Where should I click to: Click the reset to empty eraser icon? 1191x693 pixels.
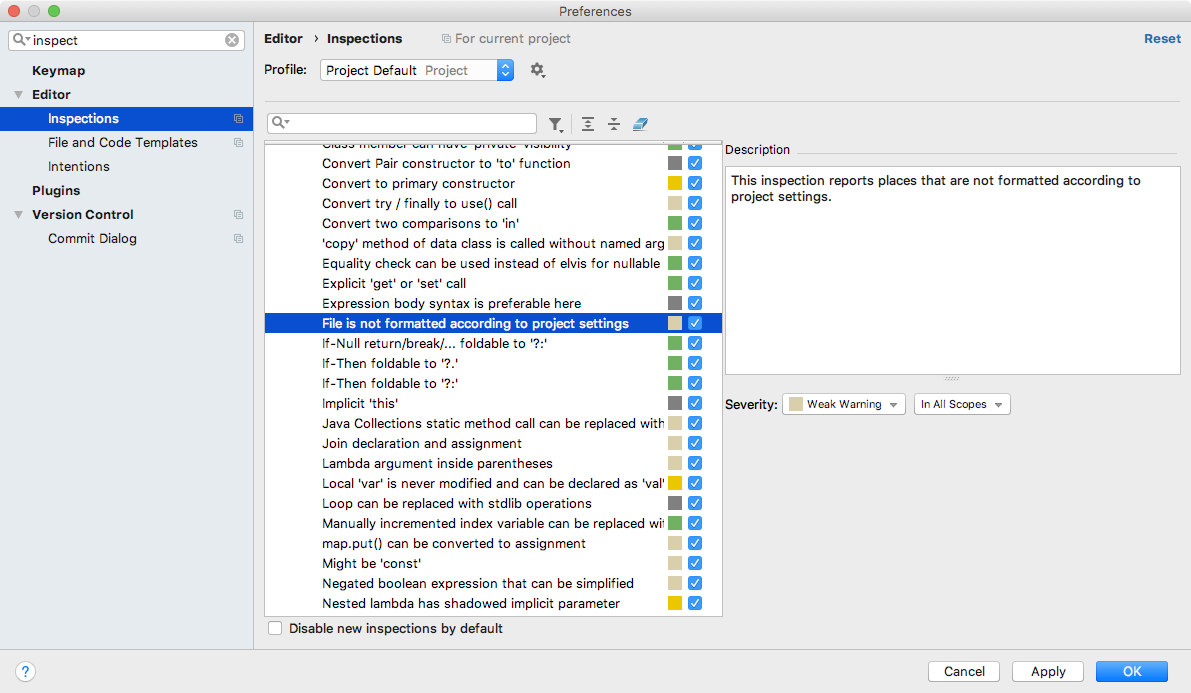point(640,124)
